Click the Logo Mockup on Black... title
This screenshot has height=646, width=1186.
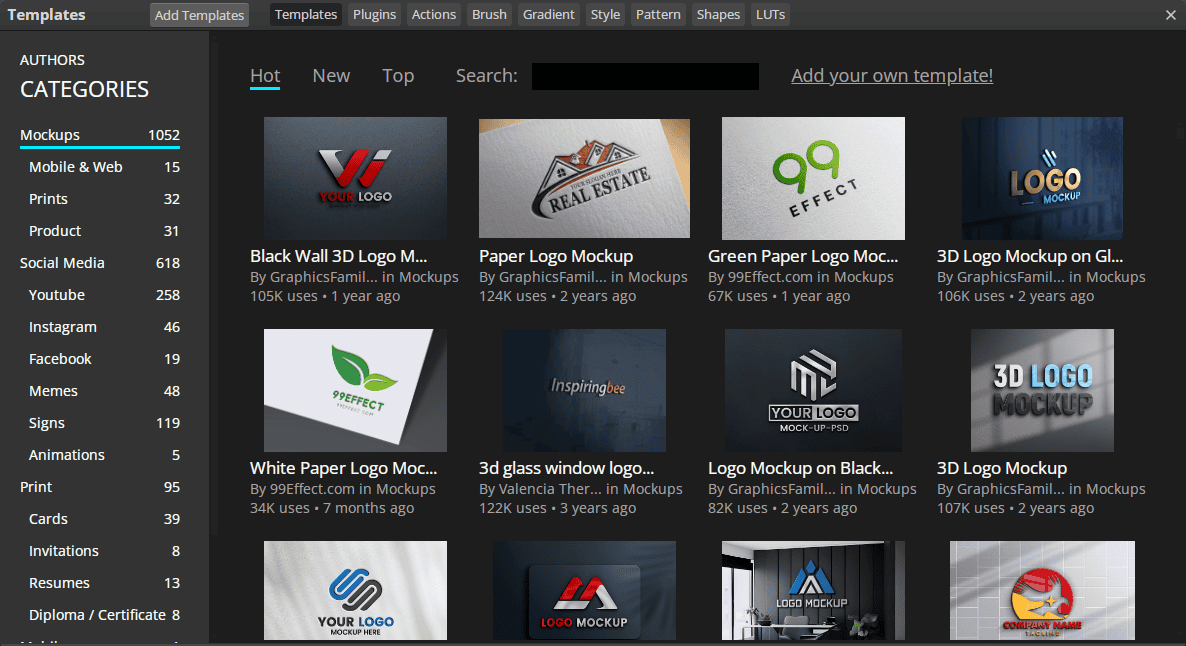[x=800, y=468]
